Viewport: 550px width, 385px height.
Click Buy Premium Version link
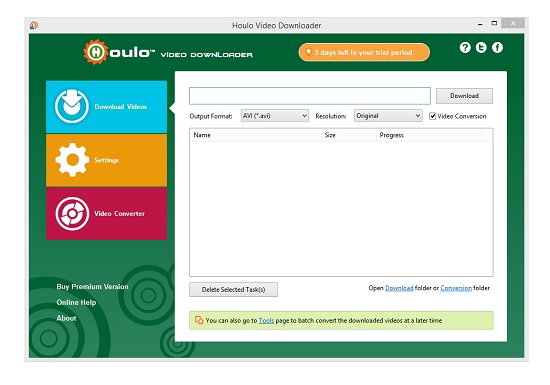(92, 286)
